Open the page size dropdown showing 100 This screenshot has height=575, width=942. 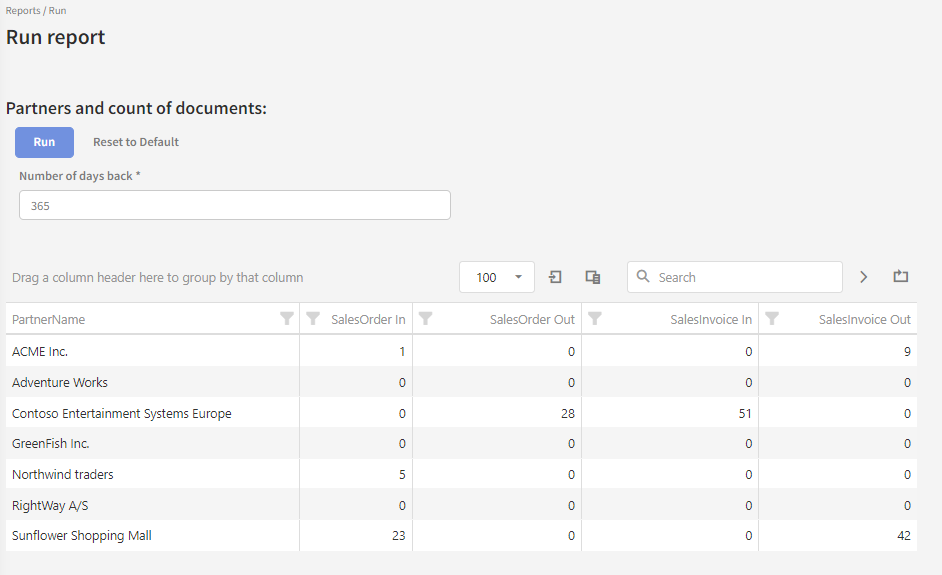click(497, 277)
